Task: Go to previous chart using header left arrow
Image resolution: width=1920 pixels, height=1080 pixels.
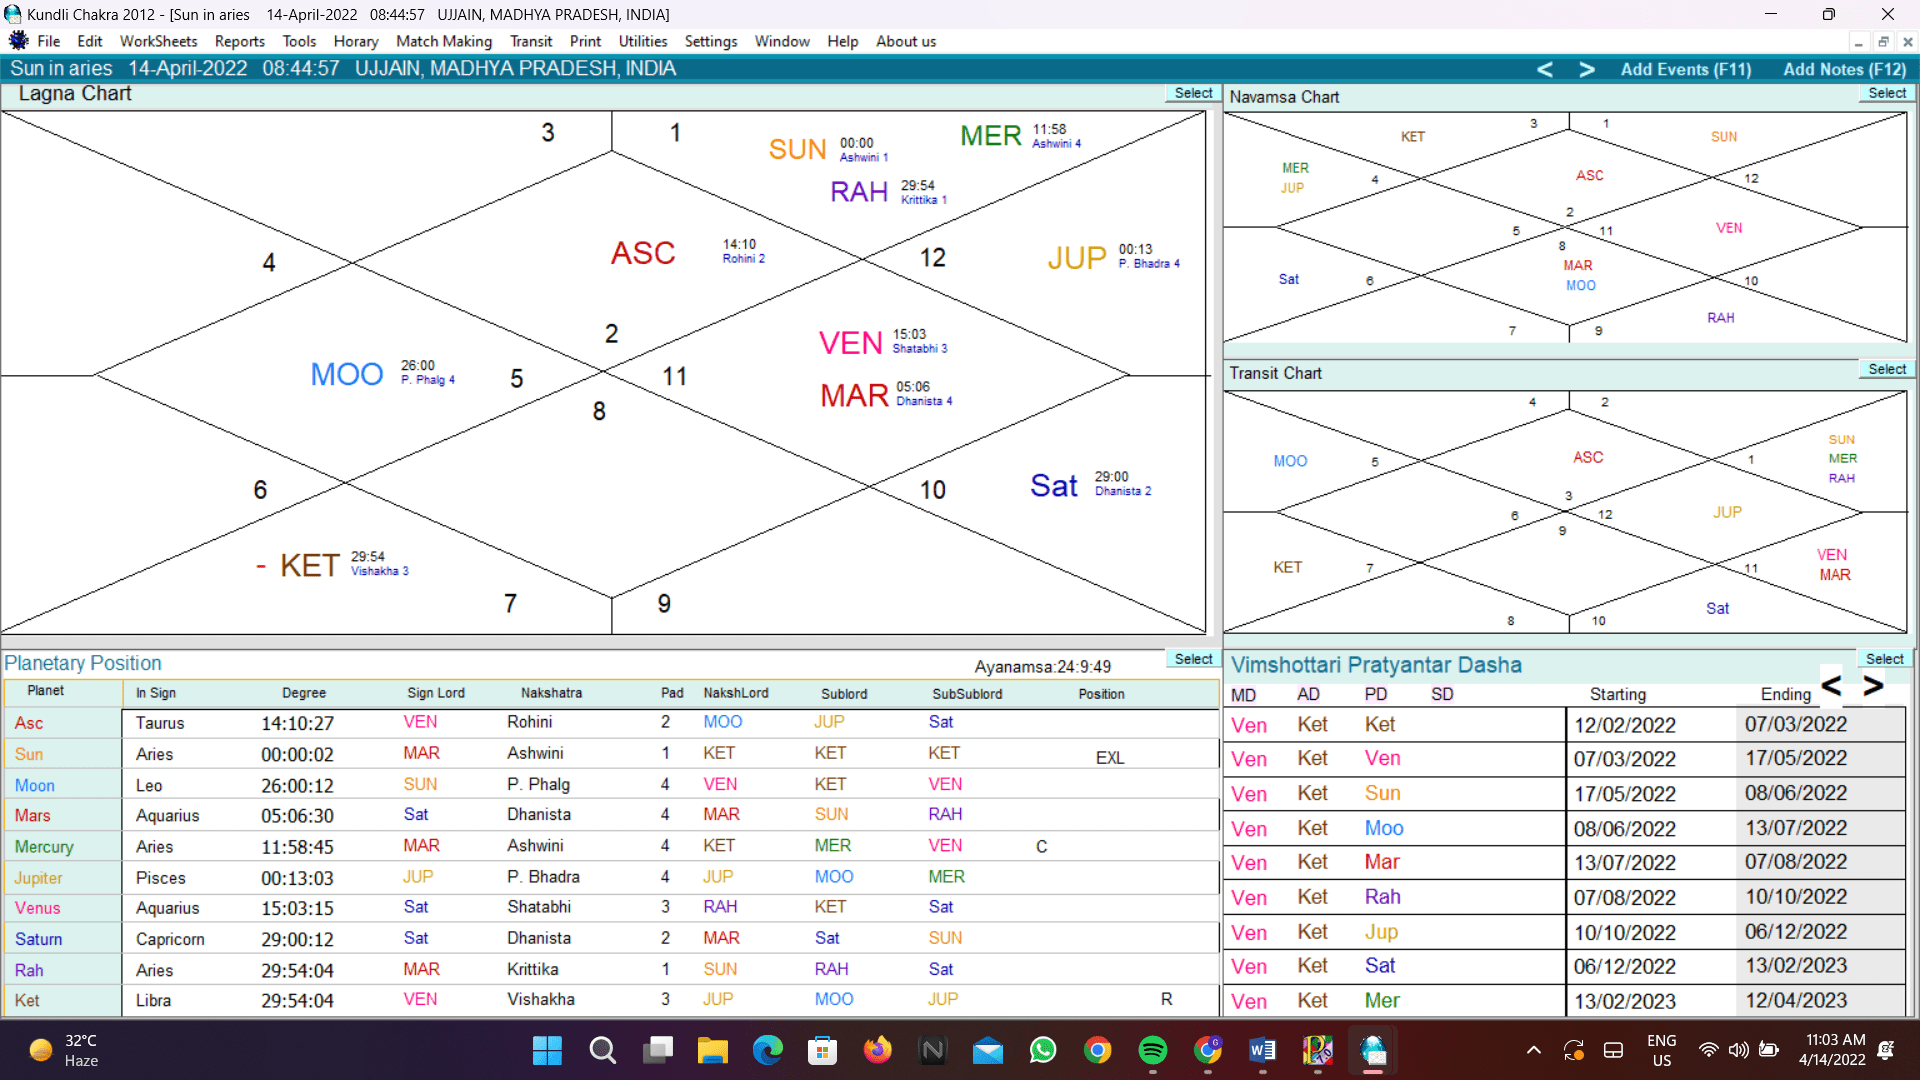Action: coord(1545,69)
